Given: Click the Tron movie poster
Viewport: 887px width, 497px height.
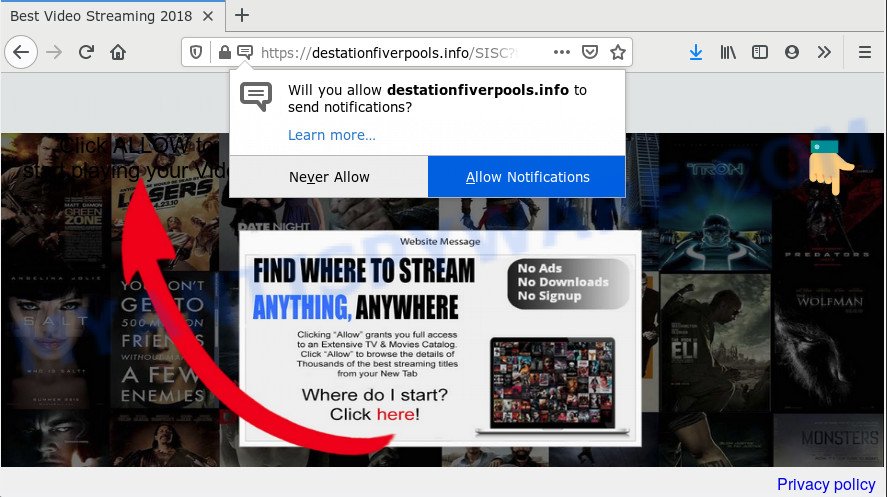Looking at the screenshot, I should (715, 202).
